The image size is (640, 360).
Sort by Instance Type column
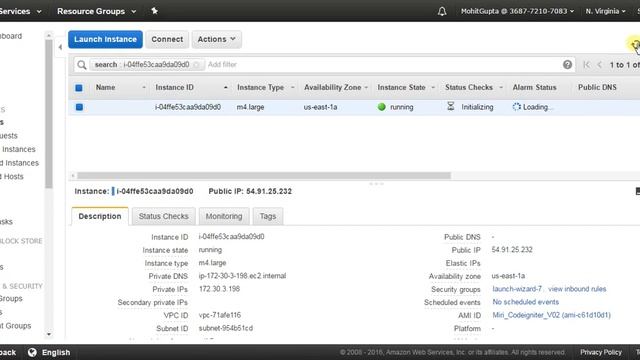(x=260, y=87)
